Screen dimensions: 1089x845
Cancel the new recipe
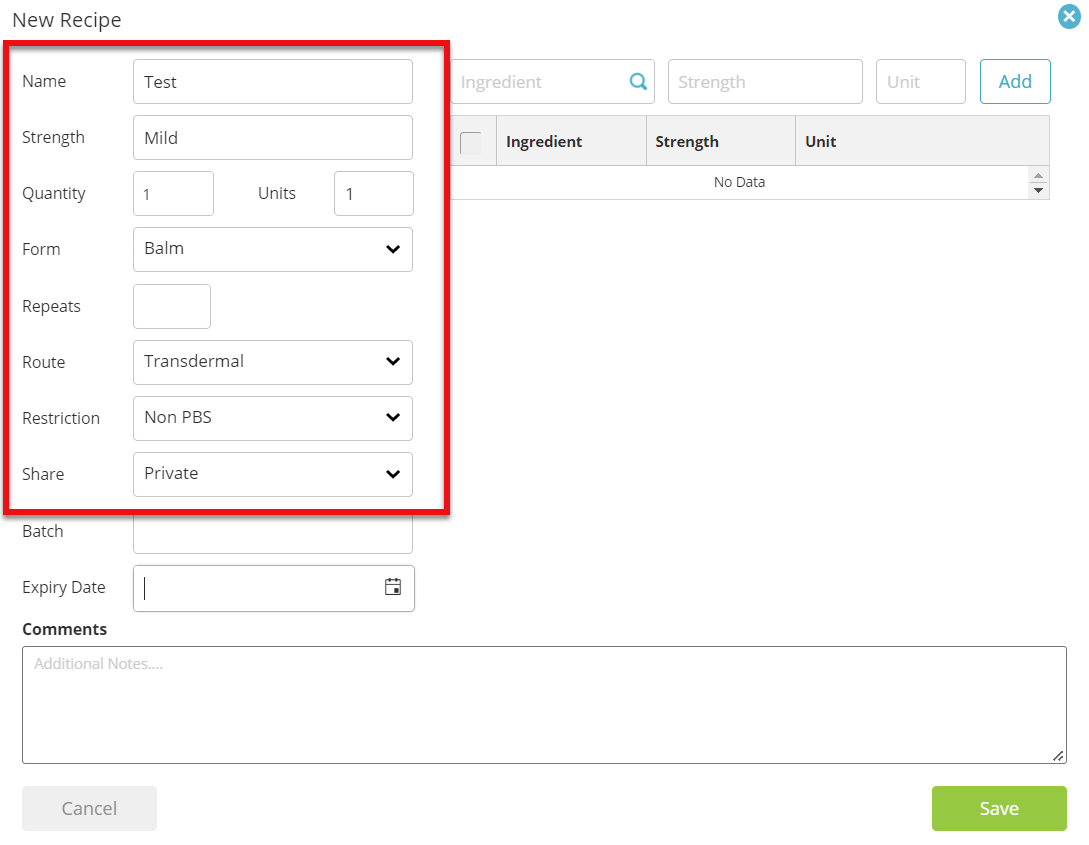89,808
